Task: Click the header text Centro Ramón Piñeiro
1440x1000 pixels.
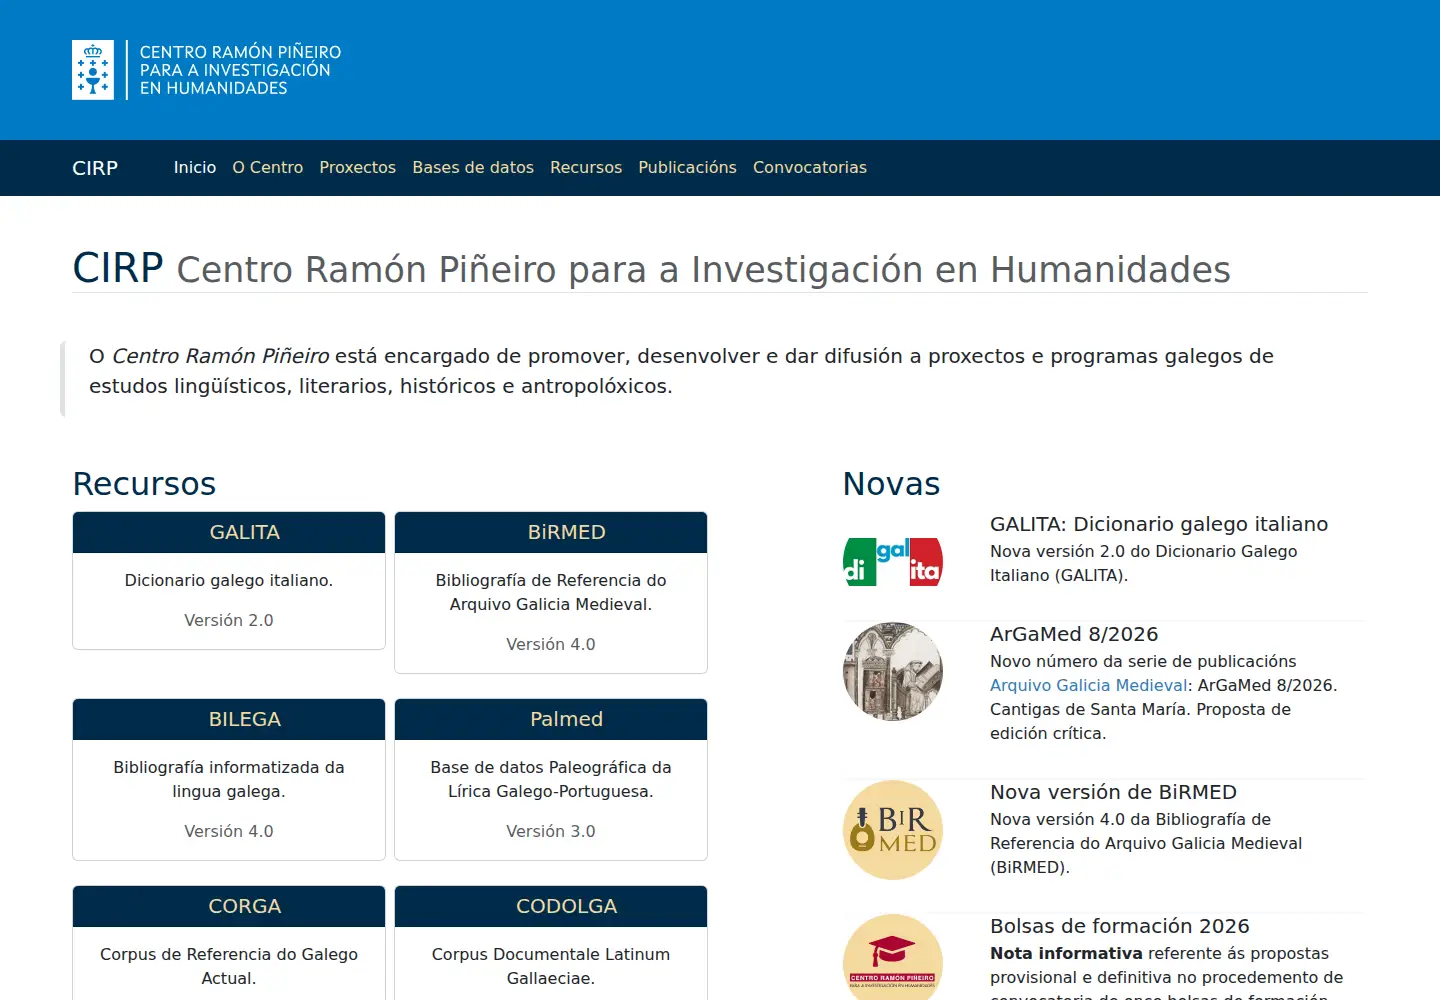Action: tap(240, 70)
